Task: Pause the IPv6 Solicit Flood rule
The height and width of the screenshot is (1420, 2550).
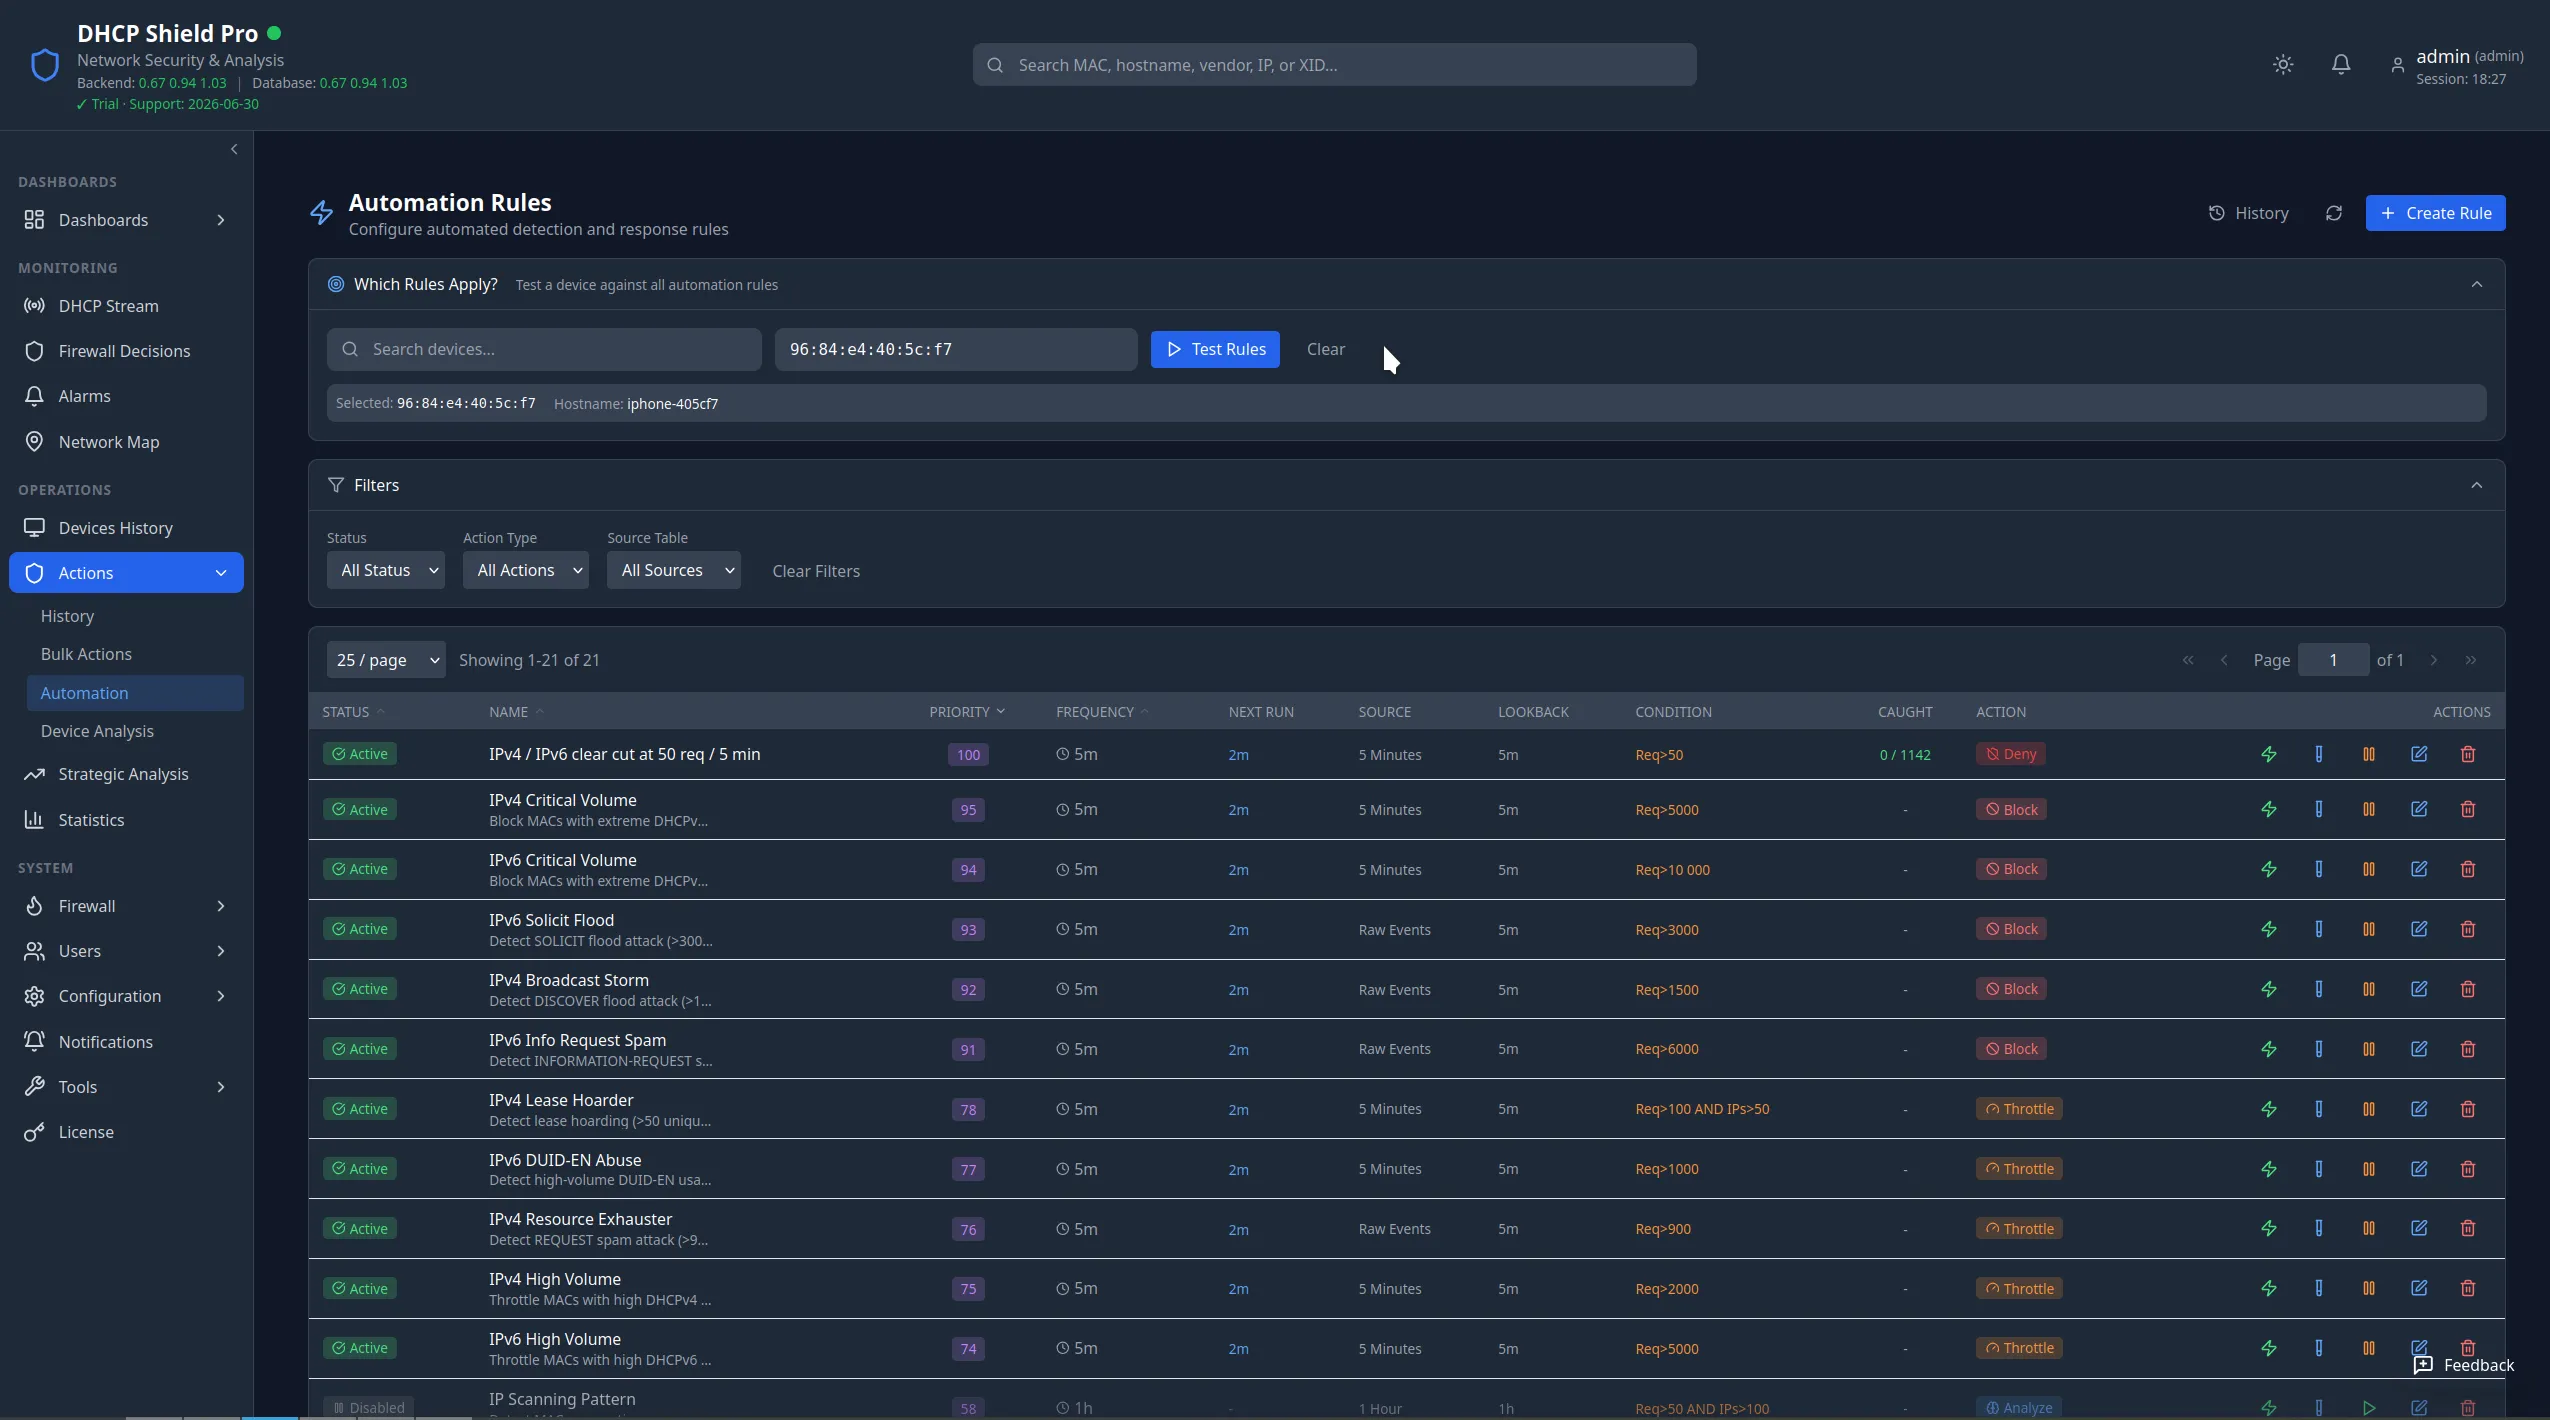Action: [x=2369, y=929]
